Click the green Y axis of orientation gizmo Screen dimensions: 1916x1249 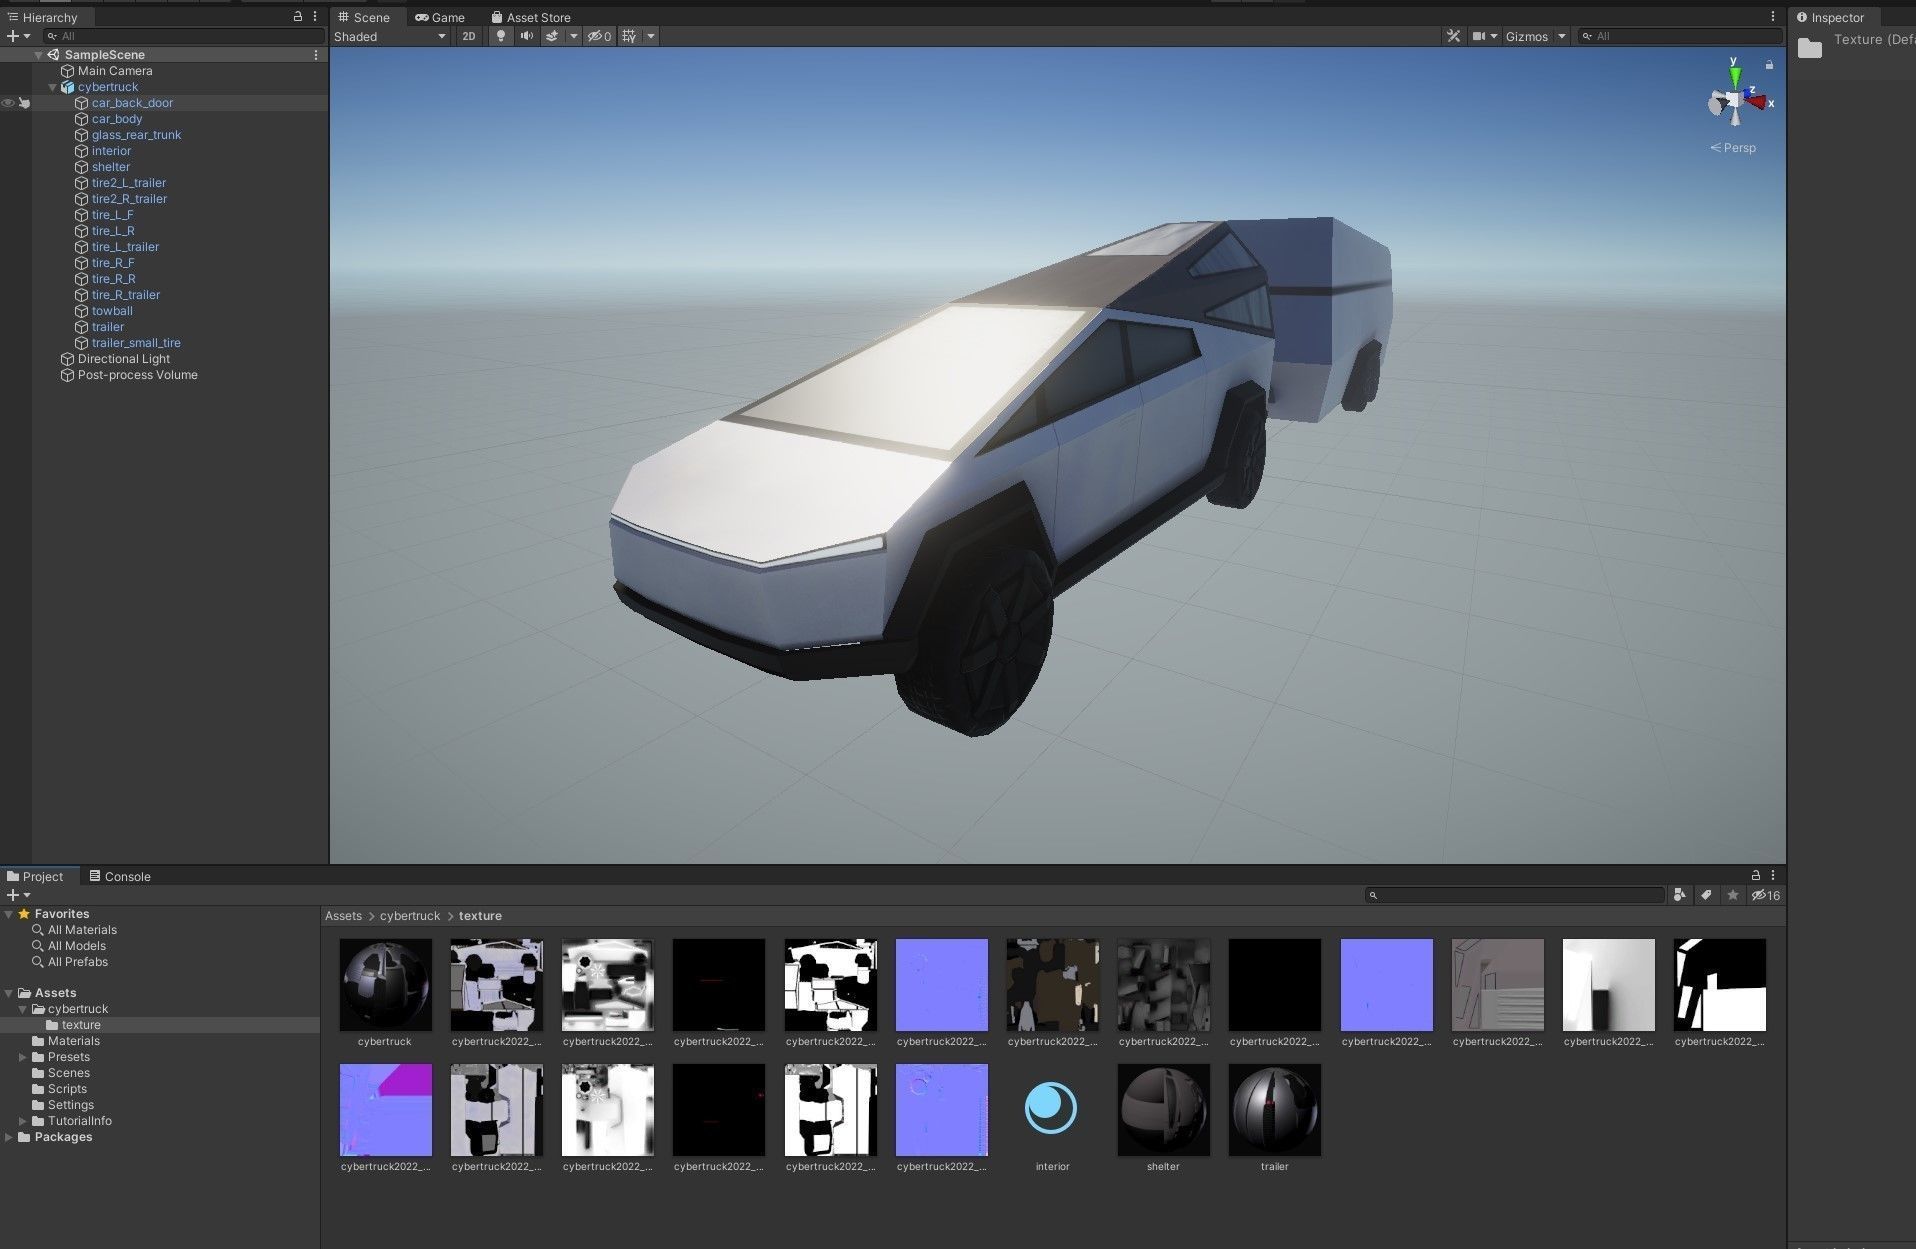point(1735,76)
